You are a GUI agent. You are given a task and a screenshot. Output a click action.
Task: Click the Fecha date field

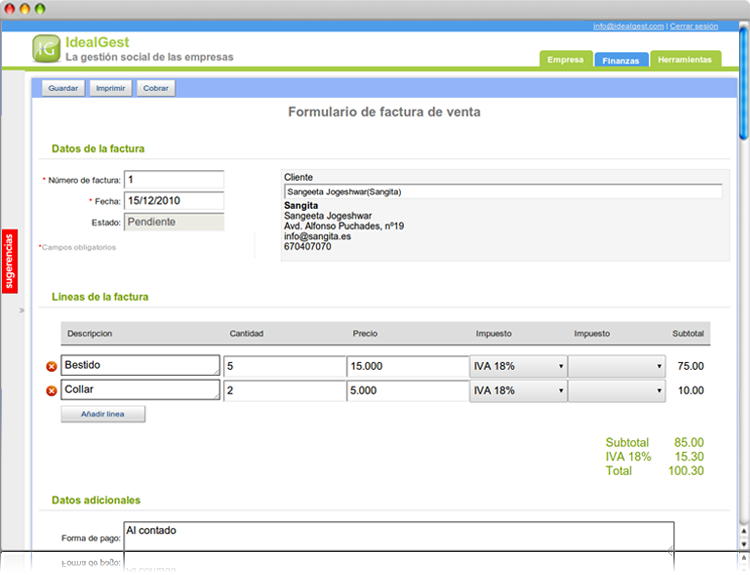(x=173, y=201)
